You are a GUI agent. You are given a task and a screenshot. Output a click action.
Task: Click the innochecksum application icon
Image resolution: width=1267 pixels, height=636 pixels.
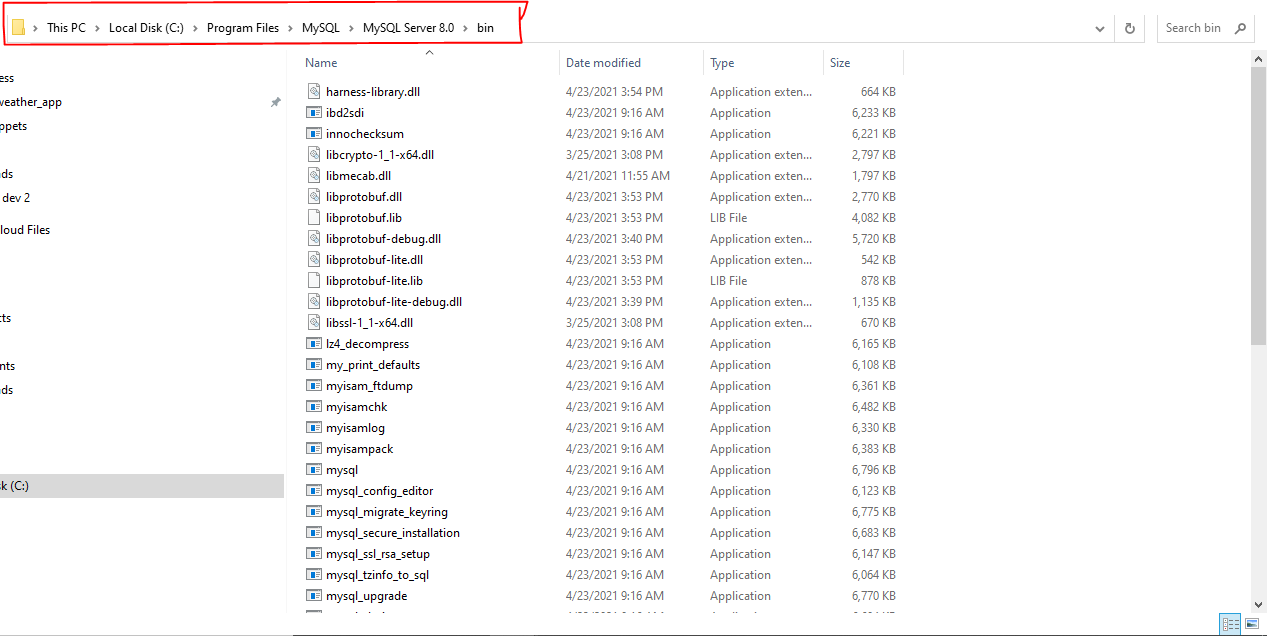(x=313, y=134)
